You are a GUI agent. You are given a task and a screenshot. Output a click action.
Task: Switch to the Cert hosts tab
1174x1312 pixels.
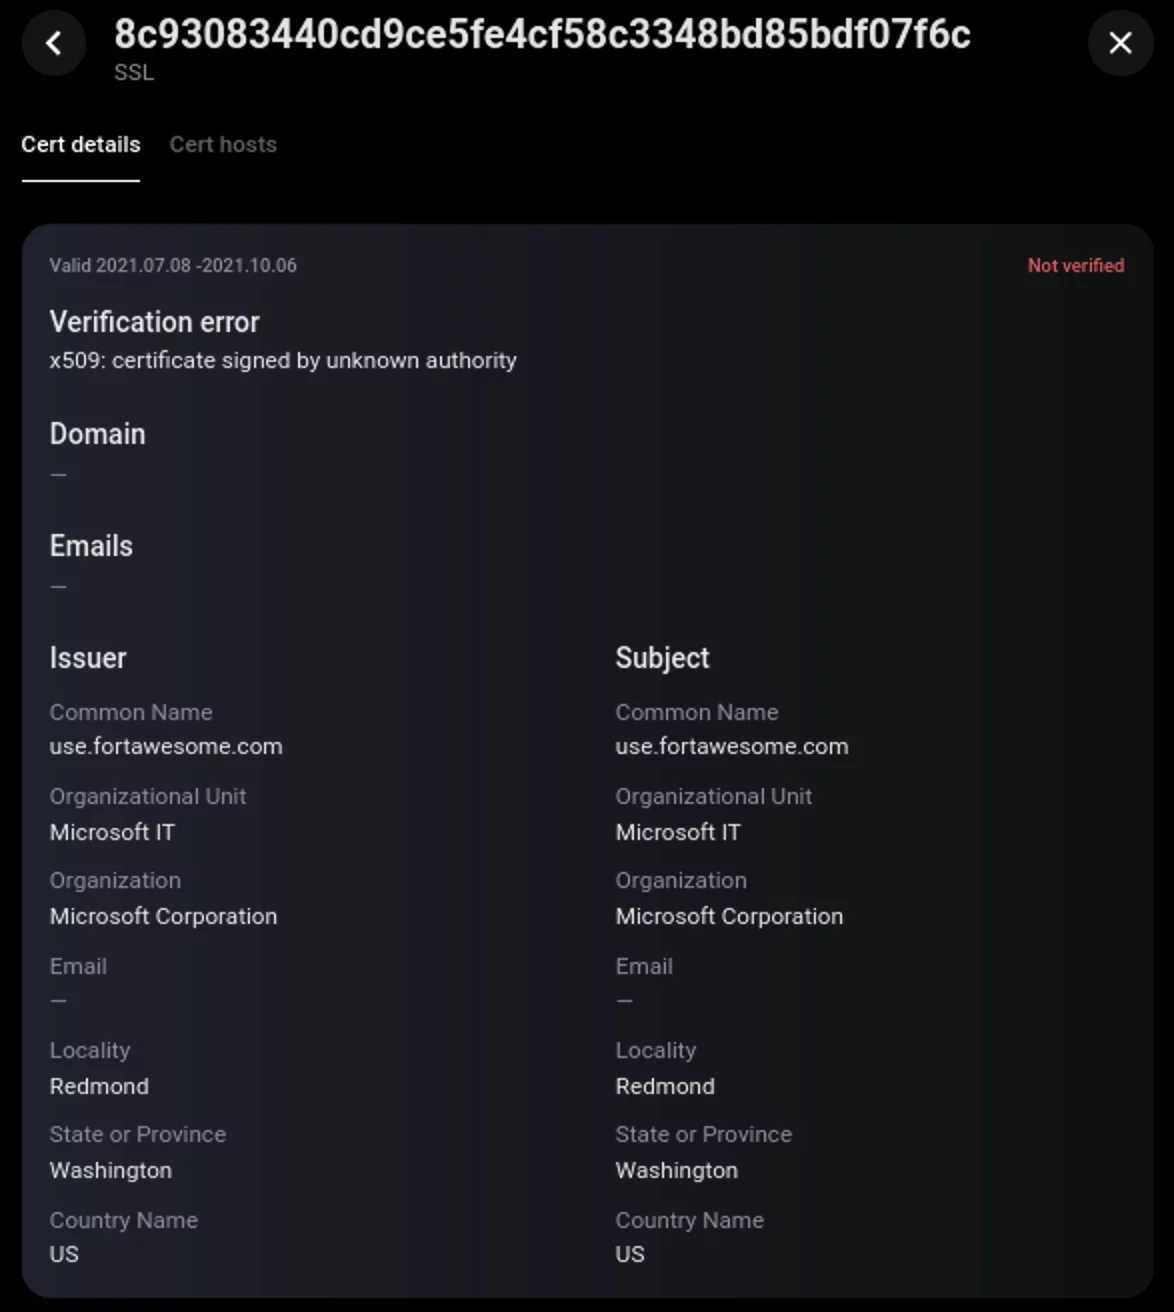tap(223, 145)
